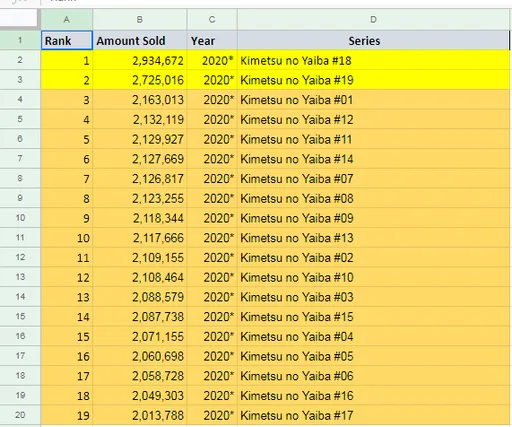Click the Series header cell

[x=373, y=41]
